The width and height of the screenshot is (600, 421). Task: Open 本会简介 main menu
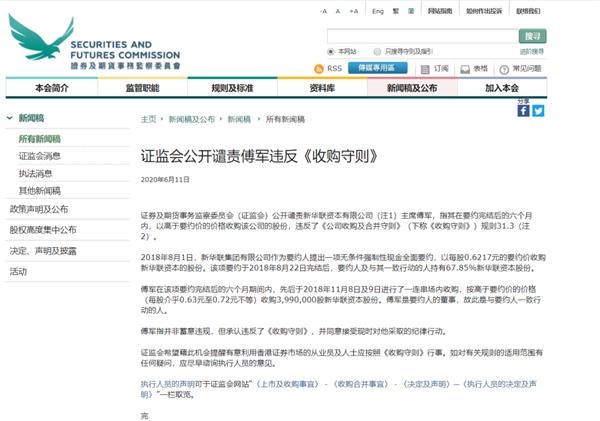click(x=52, y=88)
